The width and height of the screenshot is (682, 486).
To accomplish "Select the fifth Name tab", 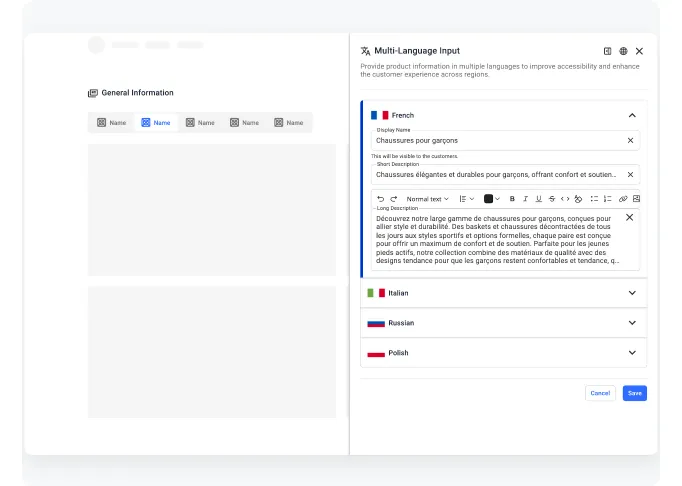I will pyautogui.click(x=289, y=123).
